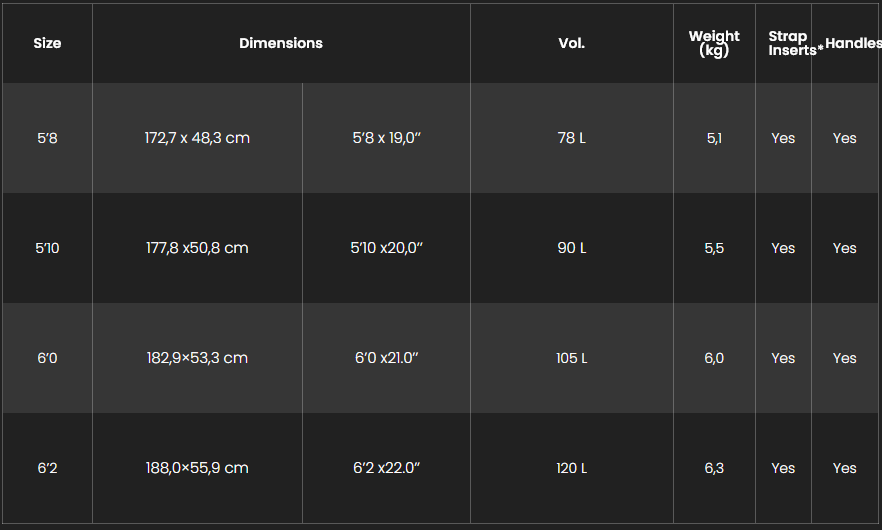
Task: Select the Vol. column header
Action: click(x=572, y=43)
